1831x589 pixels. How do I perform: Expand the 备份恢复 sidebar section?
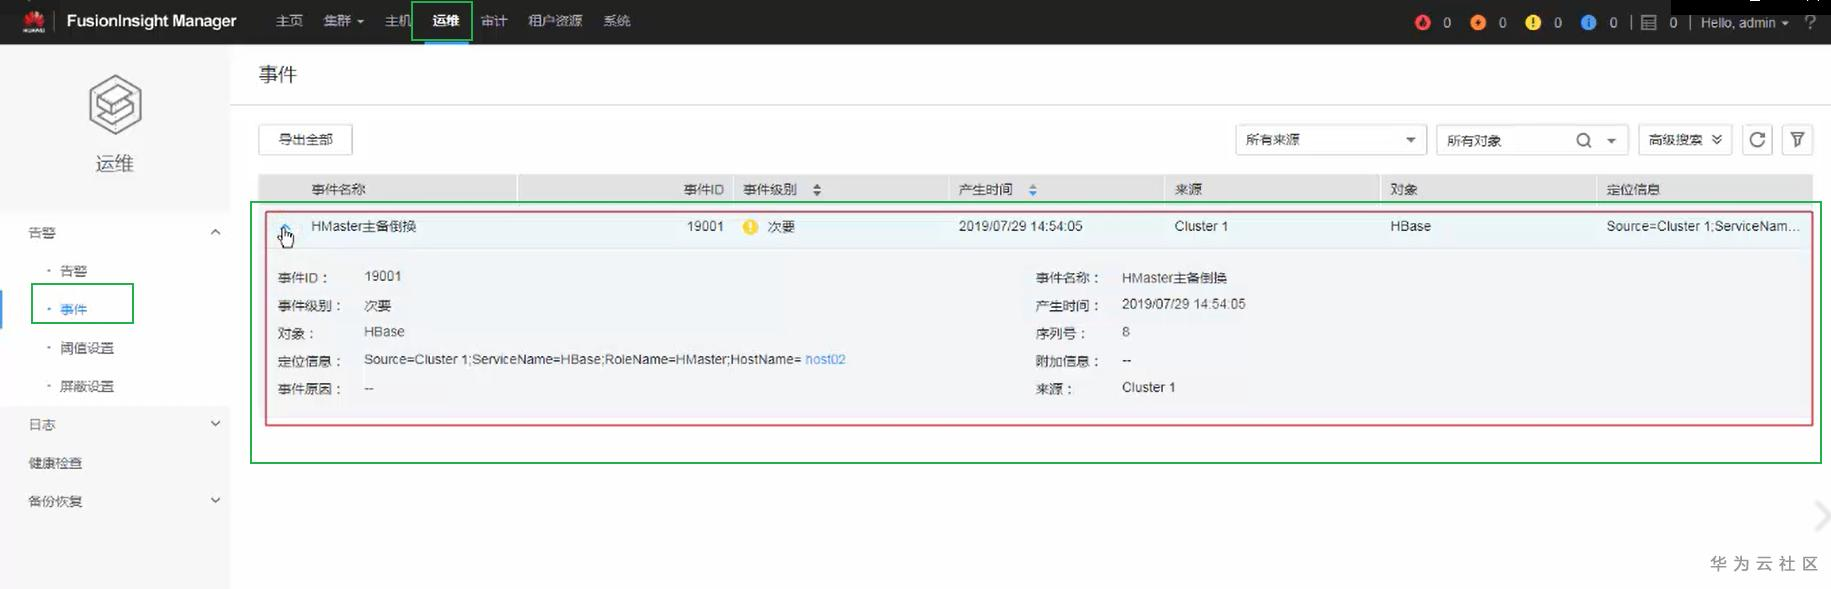[215, 501]
